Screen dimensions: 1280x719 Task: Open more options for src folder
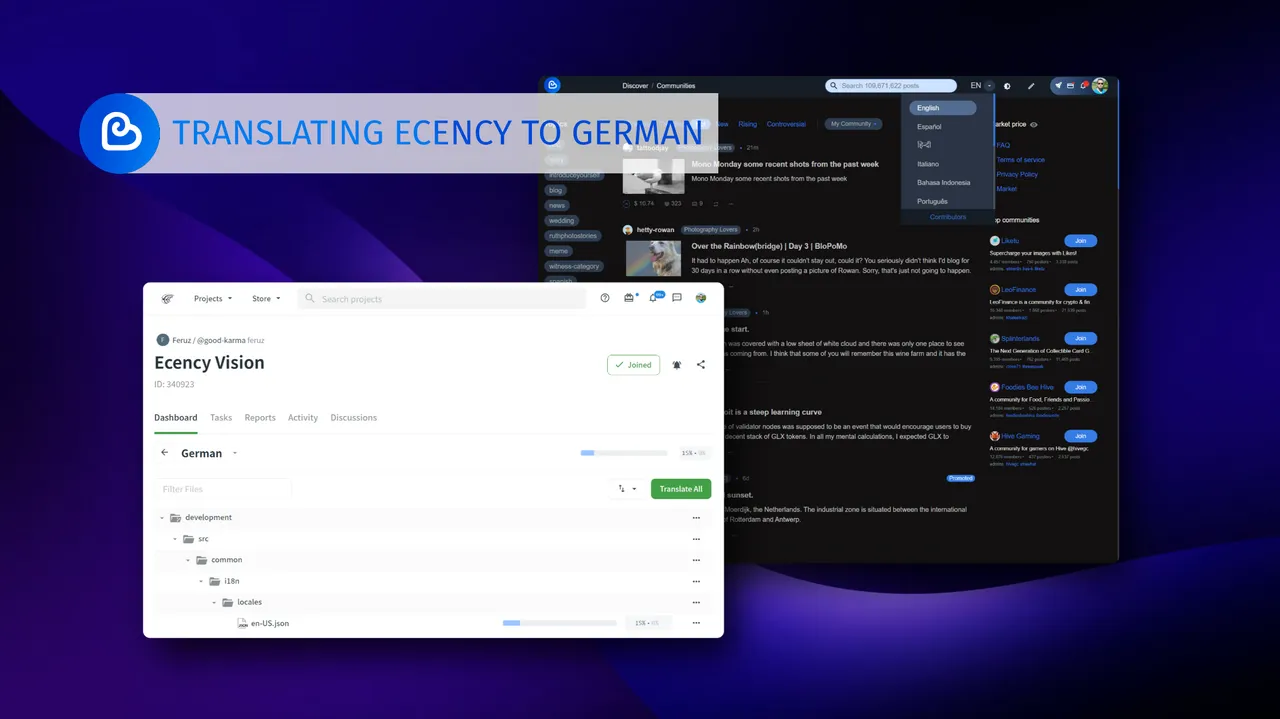click(696, 539)
